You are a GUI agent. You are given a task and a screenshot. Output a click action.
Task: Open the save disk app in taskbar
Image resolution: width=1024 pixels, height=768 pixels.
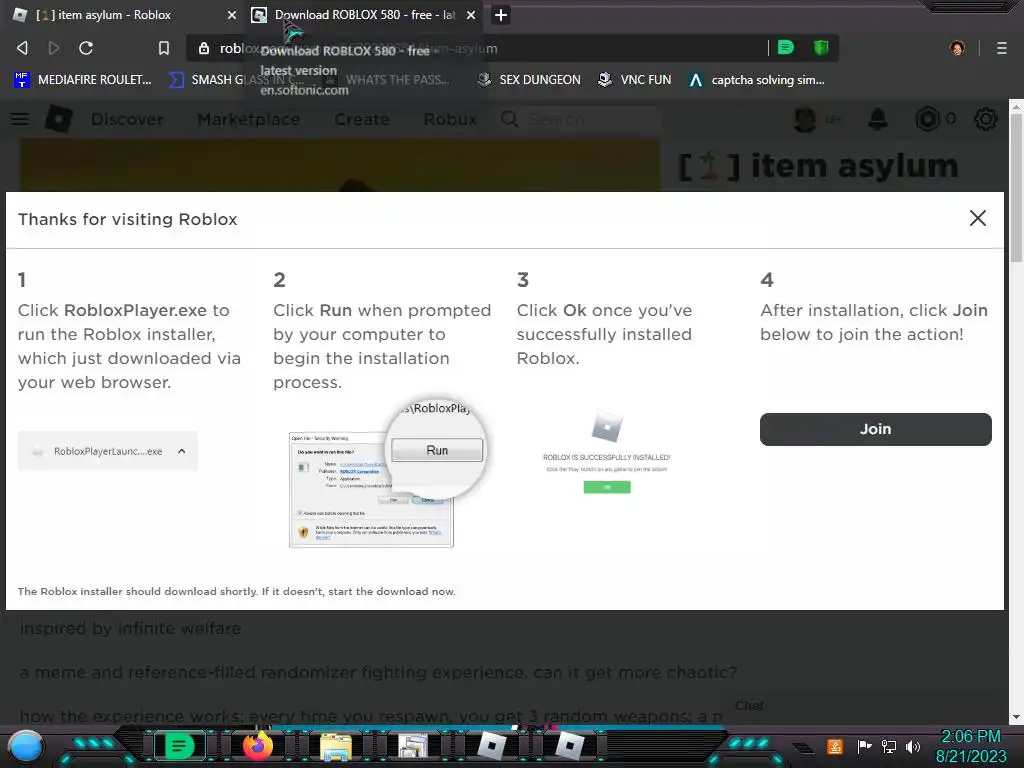pos(413,746)
